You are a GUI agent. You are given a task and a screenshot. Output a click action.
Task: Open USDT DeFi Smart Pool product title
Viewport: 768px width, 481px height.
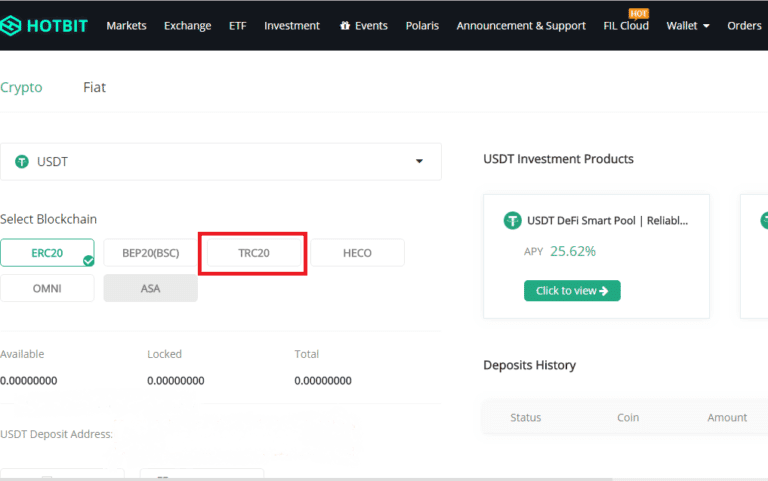click(607, 220)
